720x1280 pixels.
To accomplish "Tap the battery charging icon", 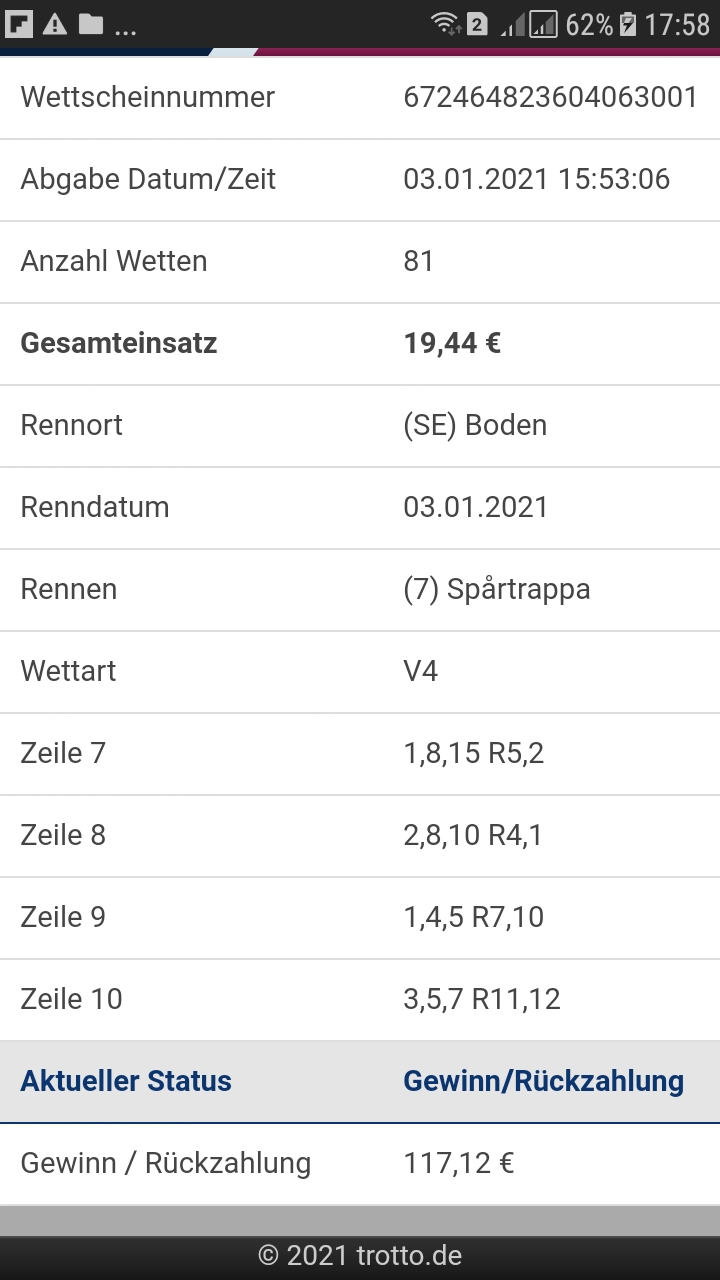I will tap(628, 24).
